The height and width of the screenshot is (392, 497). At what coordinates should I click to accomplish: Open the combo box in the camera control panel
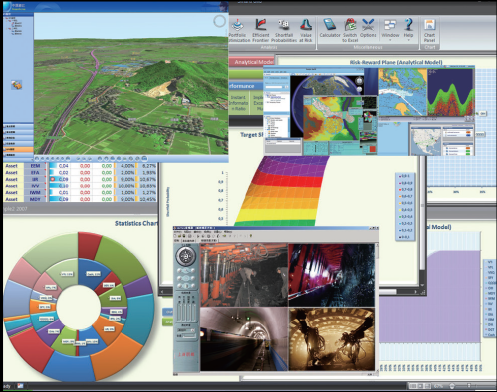point(186,330)
